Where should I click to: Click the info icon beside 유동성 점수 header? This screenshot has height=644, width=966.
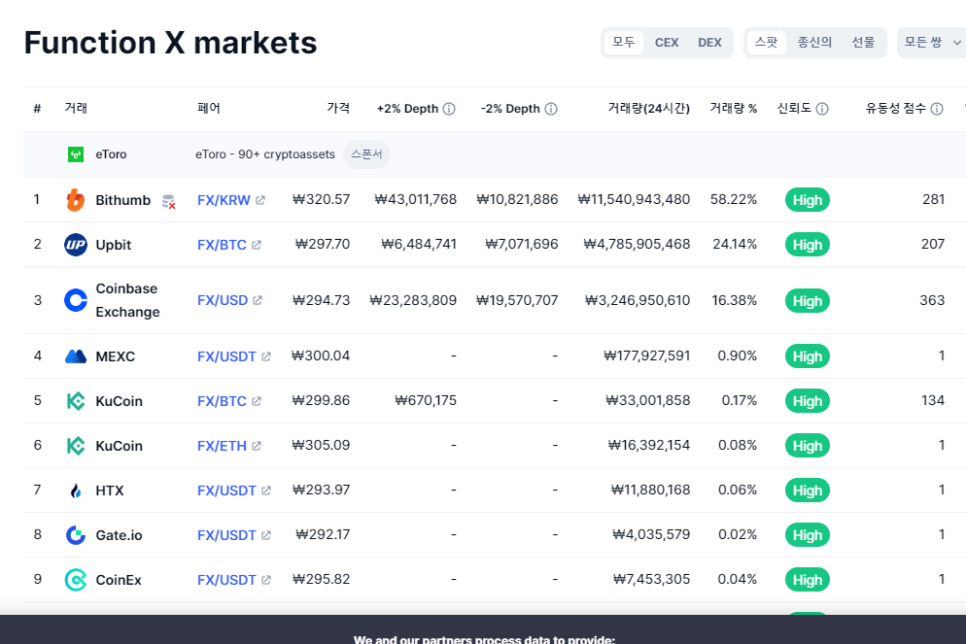[936, 109]
